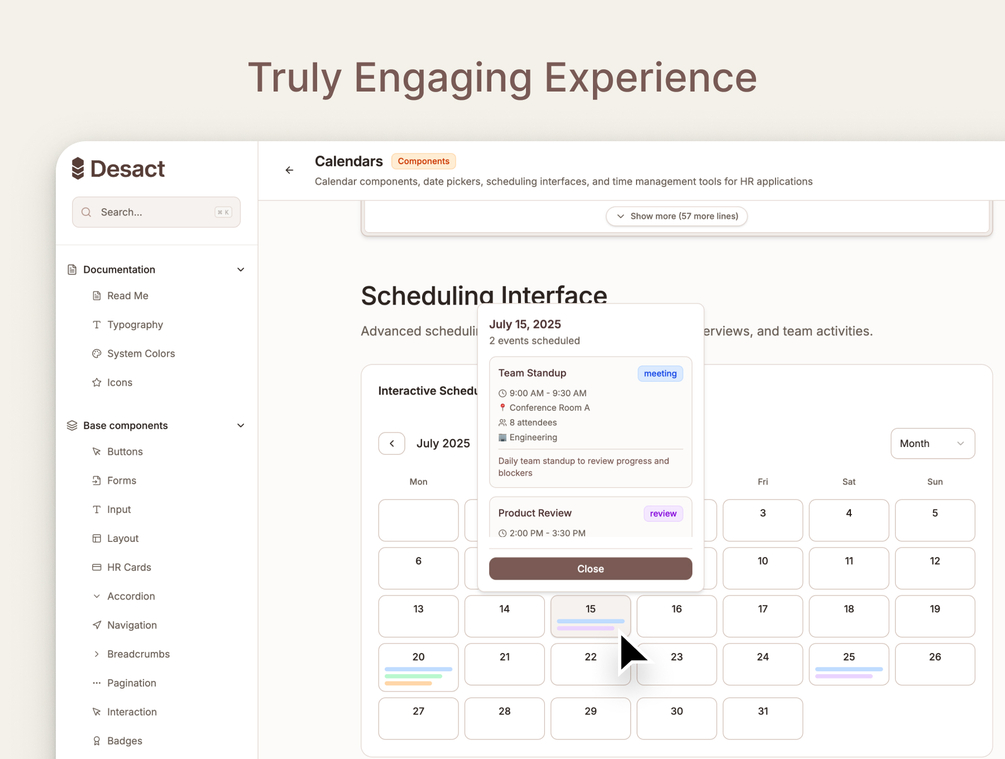
Task: Collapse the Base components section chevron
Action: (240, 426)
